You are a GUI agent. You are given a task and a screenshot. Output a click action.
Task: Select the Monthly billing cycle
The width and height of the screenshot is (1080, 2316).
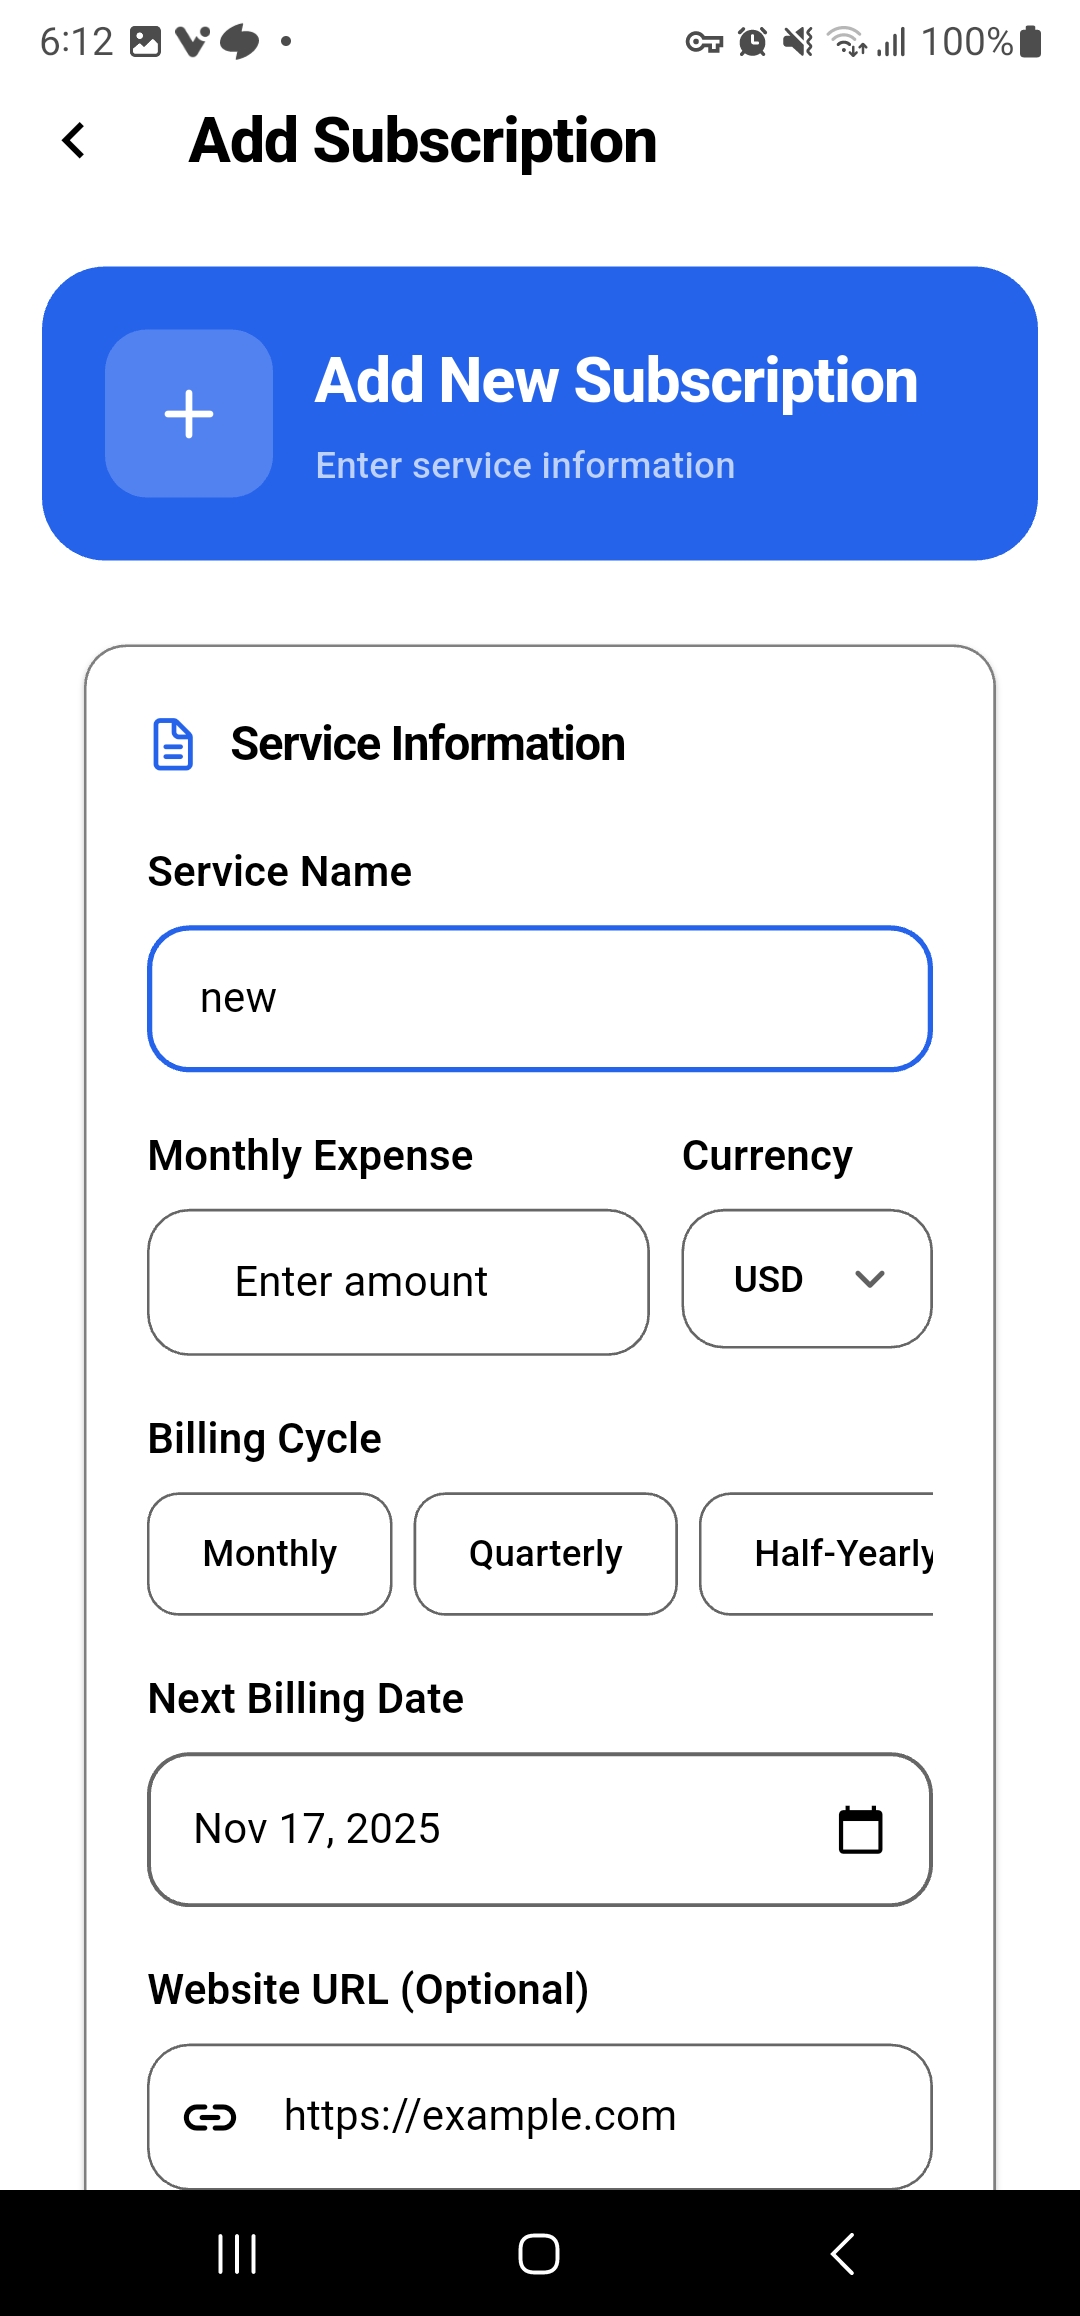click(270, 1554)
